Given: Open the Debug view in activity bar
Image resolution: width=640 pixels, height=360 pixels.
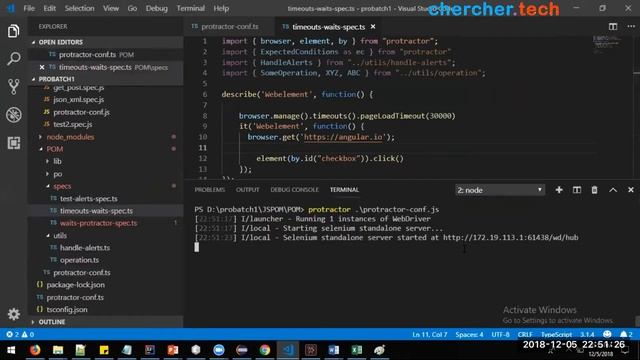Looking at the screenshot, I should pyautogui.click(x=13, y=115).
